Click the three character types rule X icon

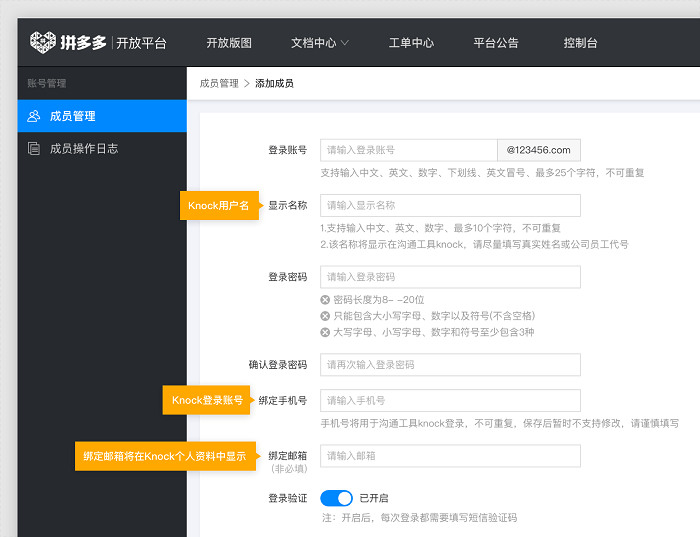coord(325,332)
